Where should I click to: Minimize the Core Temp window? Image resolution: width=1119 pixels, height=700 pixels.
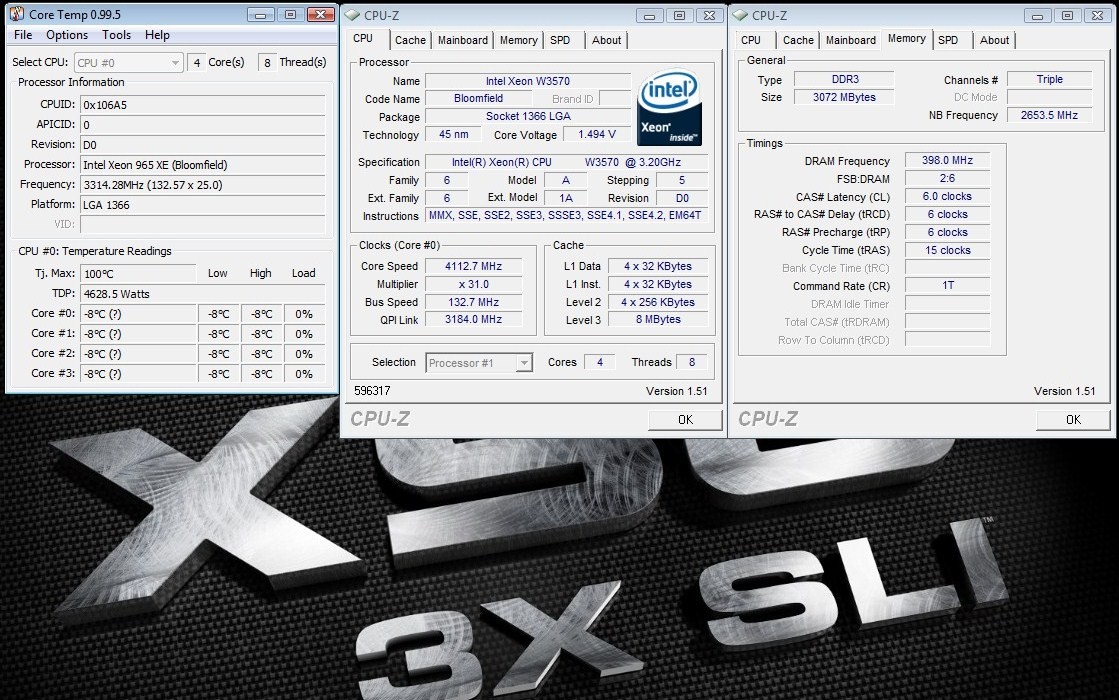tap(260, 15)
